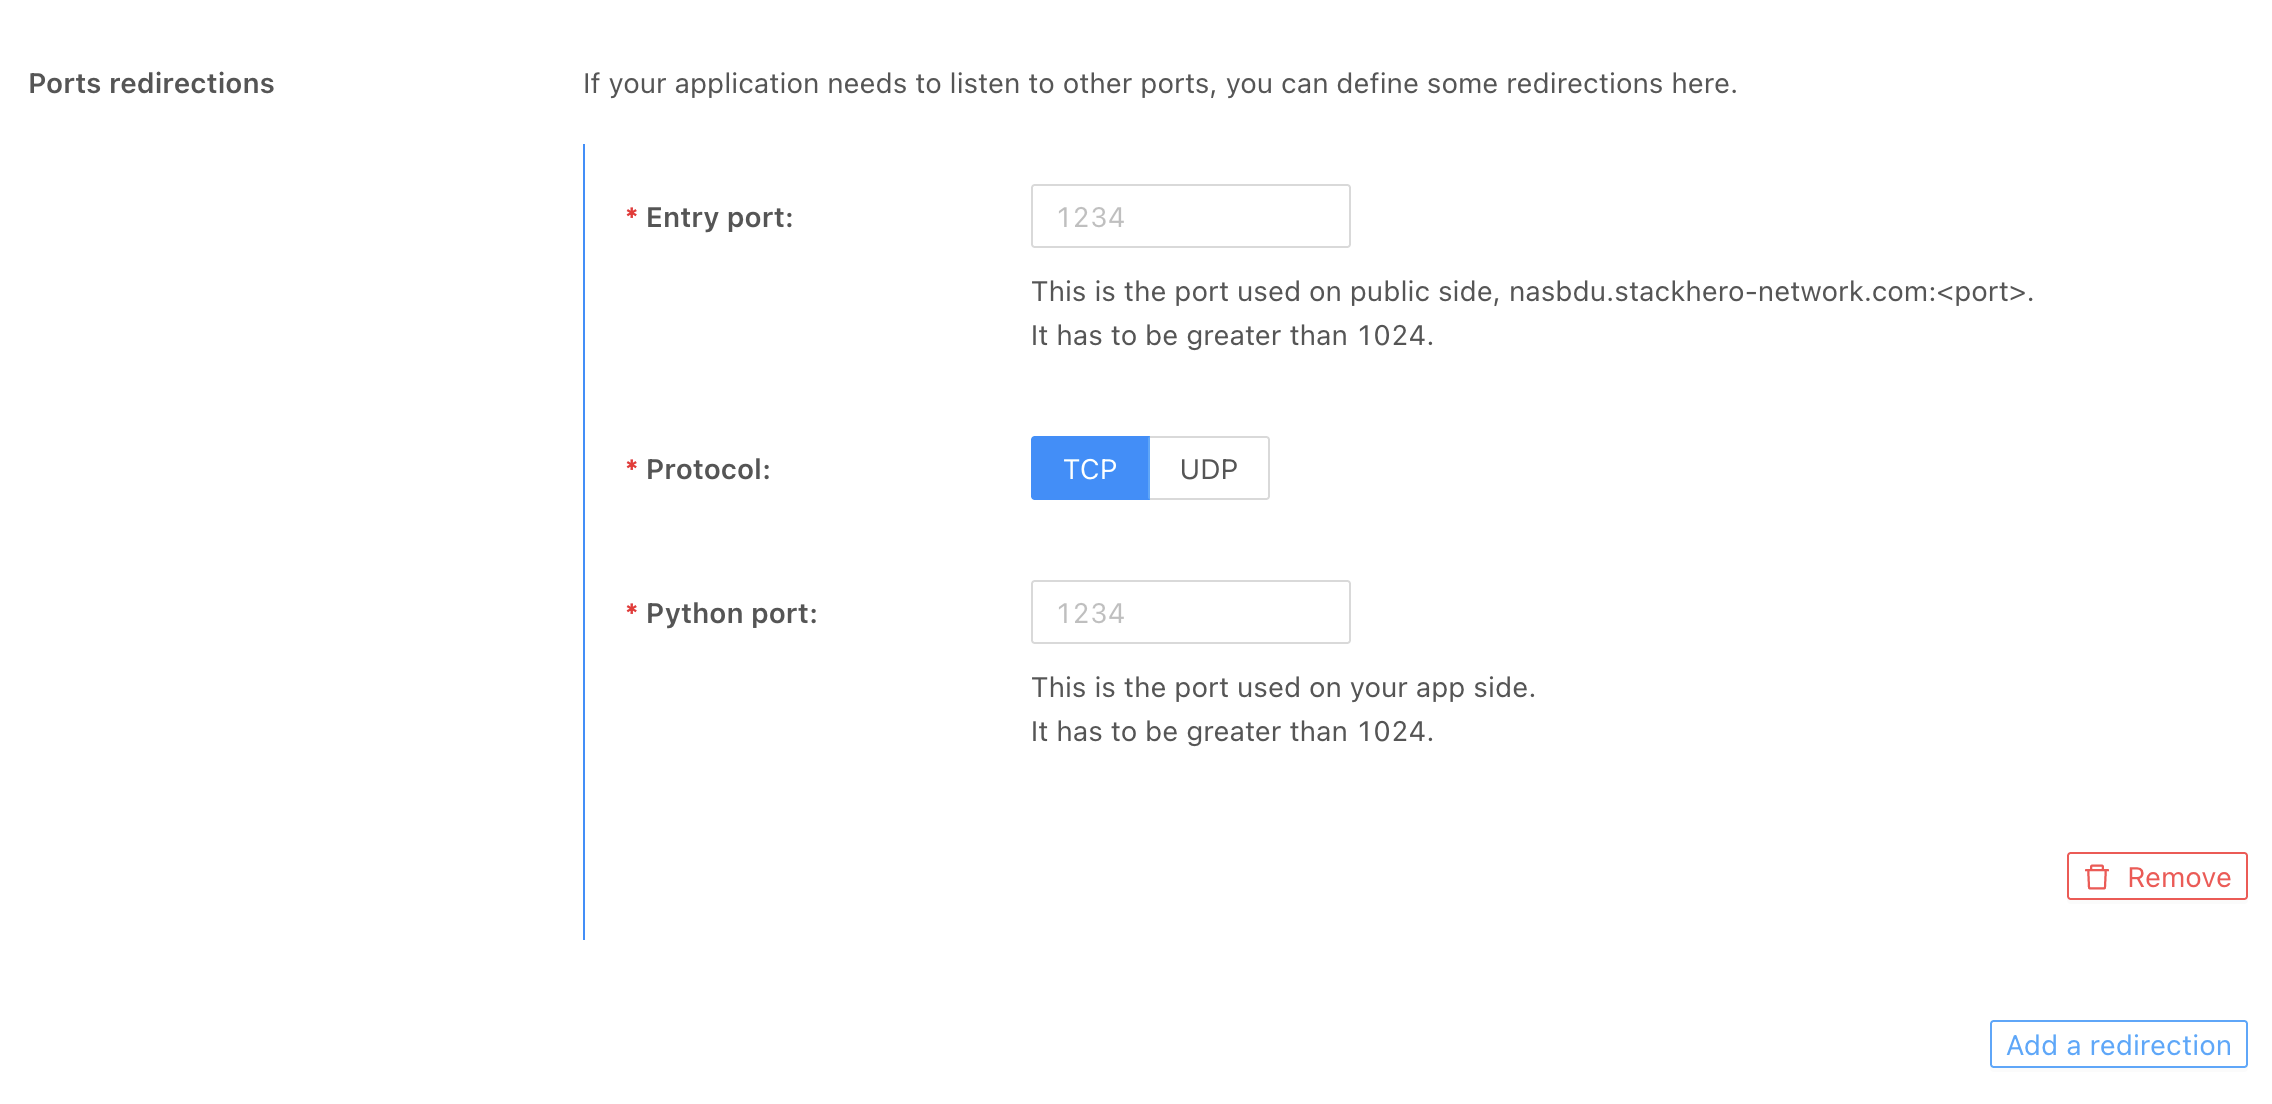The image size is (2272, 1104).
Task: Click the 'port used on your app side' hint
Action: click(x=1283, y=687)
